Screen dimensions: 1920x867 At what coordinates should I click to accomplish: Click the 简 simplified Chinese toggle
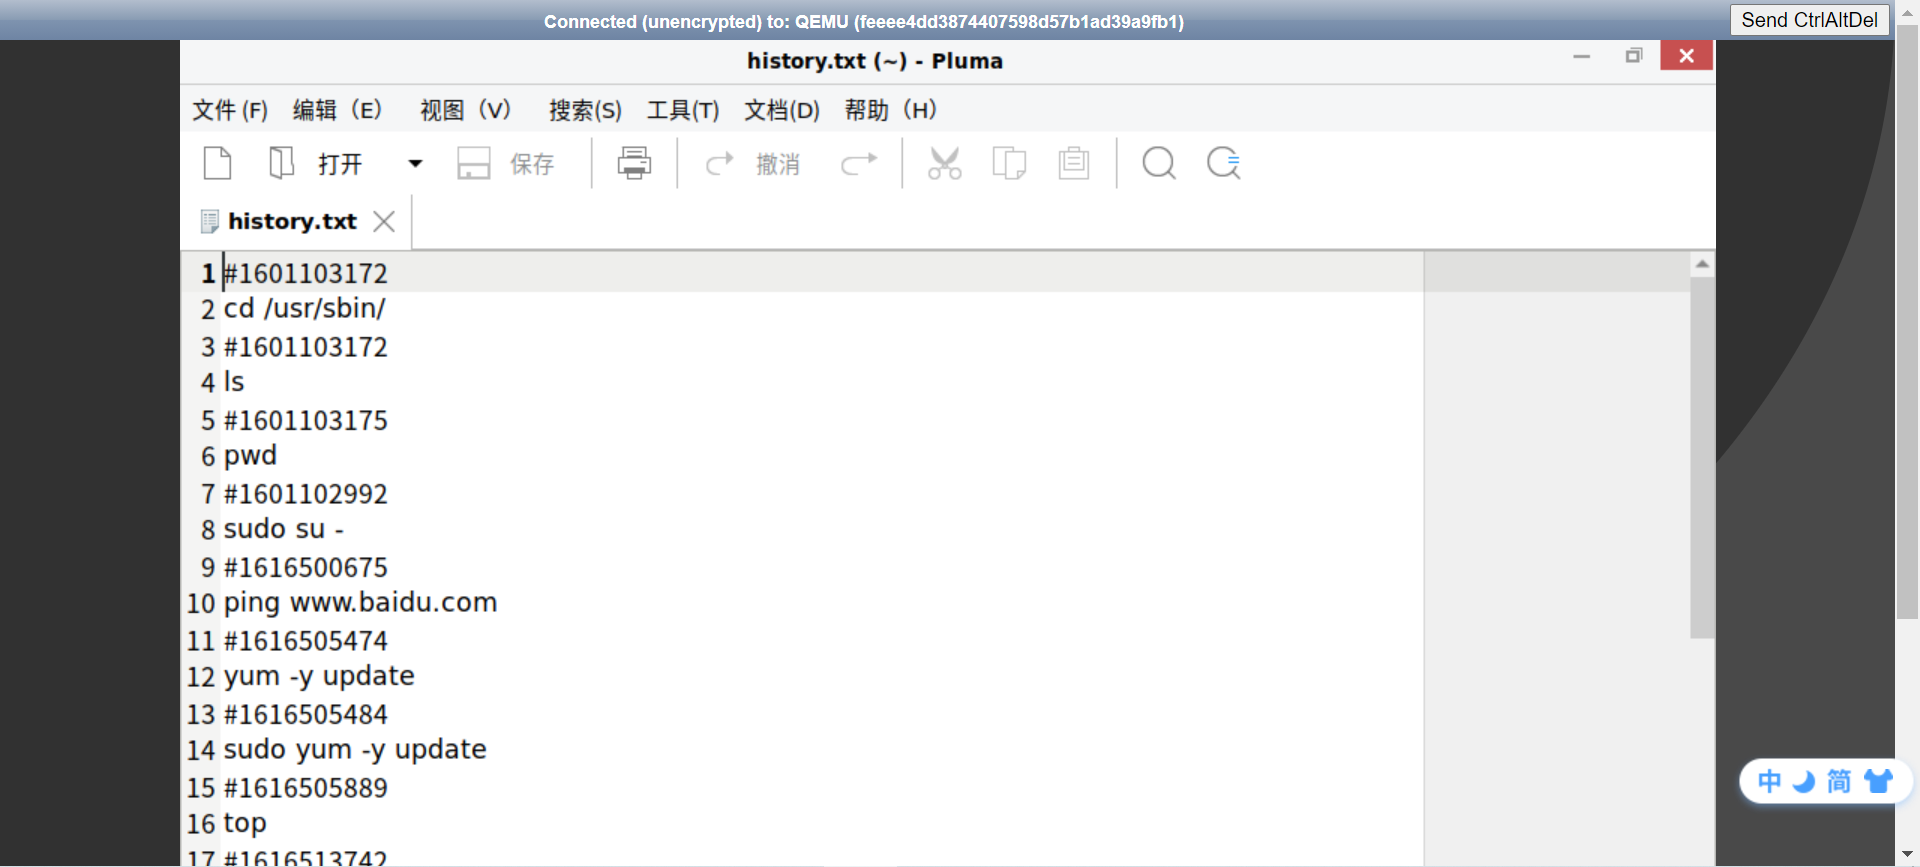(x=1839, y=781)
